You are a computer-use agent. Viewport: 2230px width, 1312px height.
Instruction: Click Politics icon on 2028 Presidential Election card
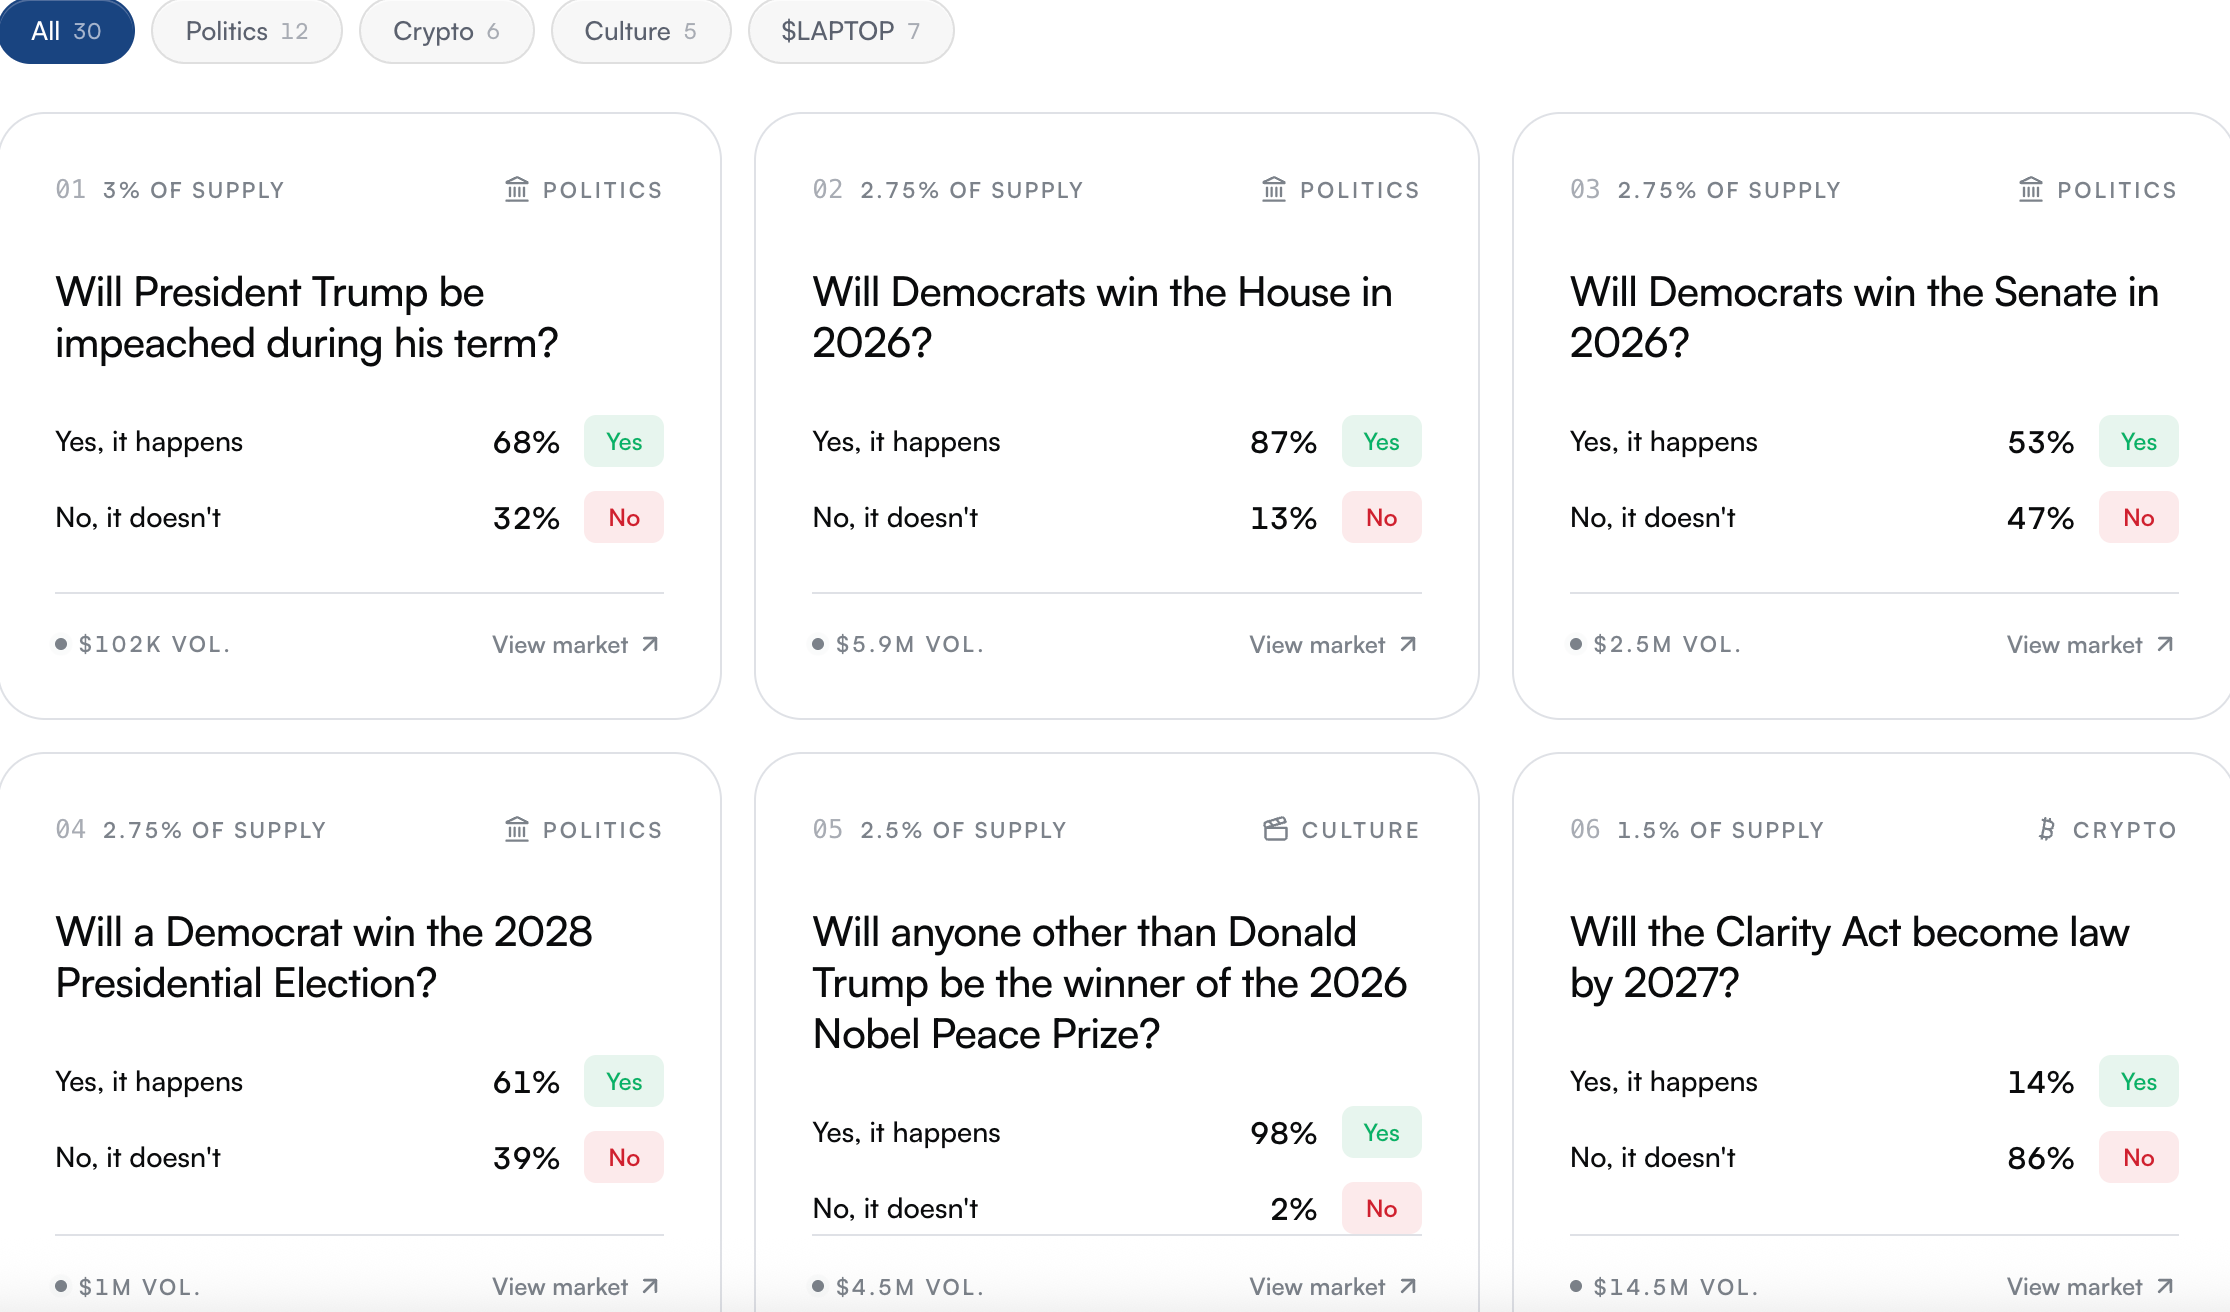click(516, 829)
